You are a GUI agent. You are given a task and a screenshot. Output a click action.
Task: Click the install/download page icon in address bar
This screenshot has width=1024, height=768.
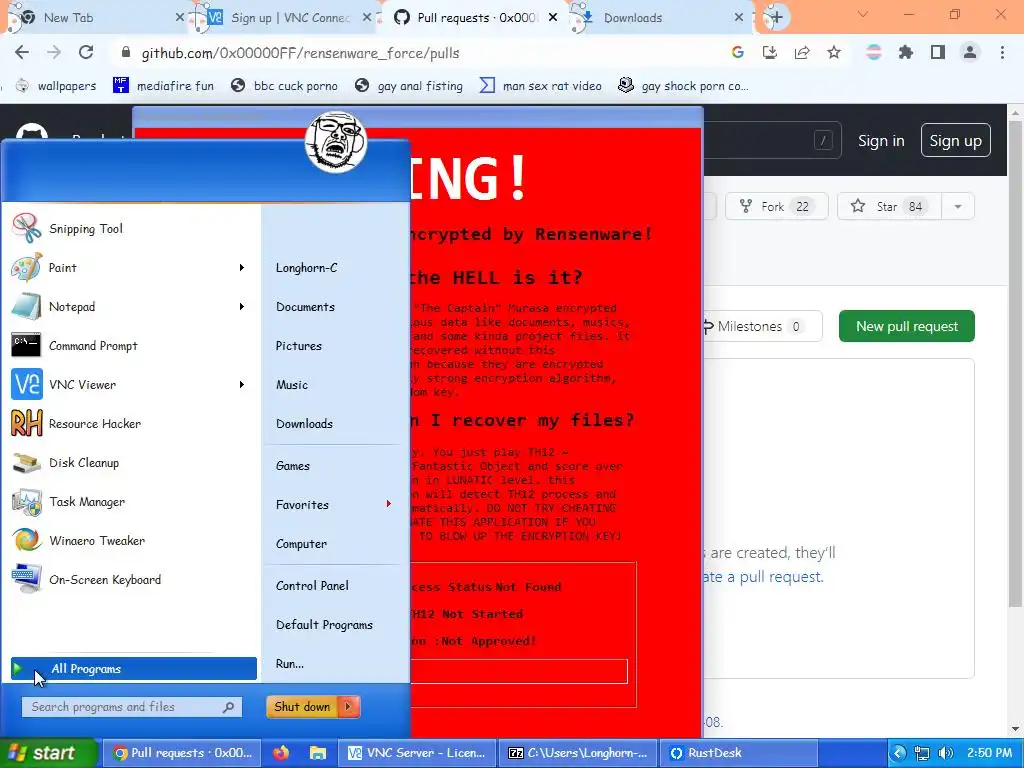[770, 52]
